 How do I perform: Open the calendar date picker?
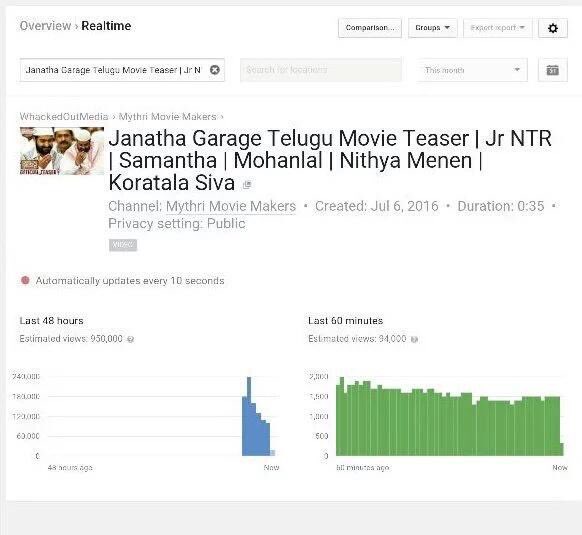point(552,70)
